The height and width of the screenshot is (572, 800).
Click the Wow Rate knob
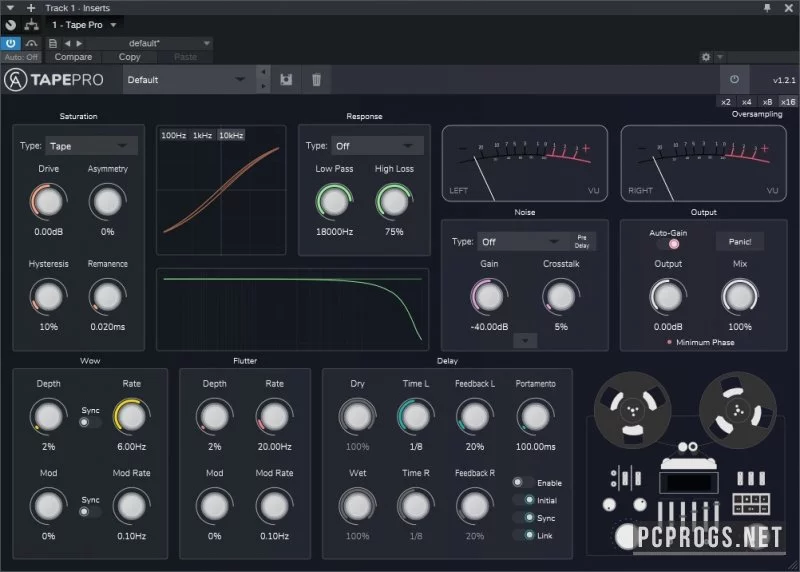pos(132,416)
